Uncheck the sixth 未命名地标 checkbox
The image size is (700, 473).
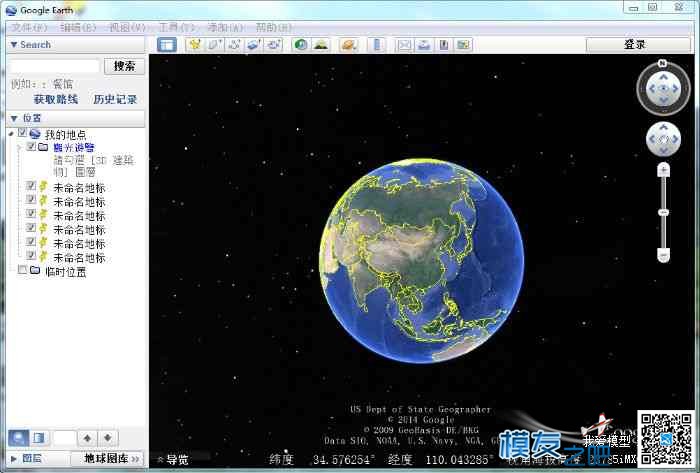point(31,255)
